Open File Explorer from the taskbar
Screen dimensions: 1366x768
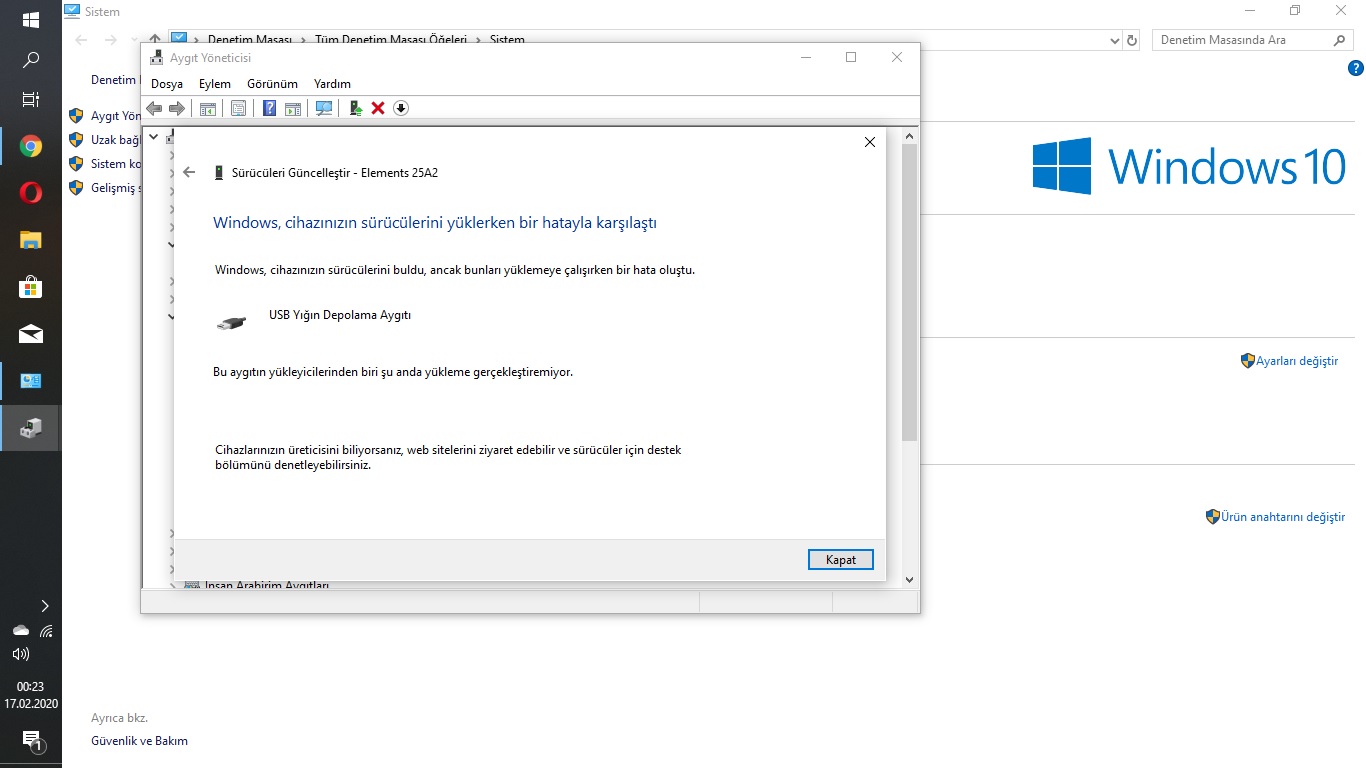pyautogui.click(x=31, y=240)
